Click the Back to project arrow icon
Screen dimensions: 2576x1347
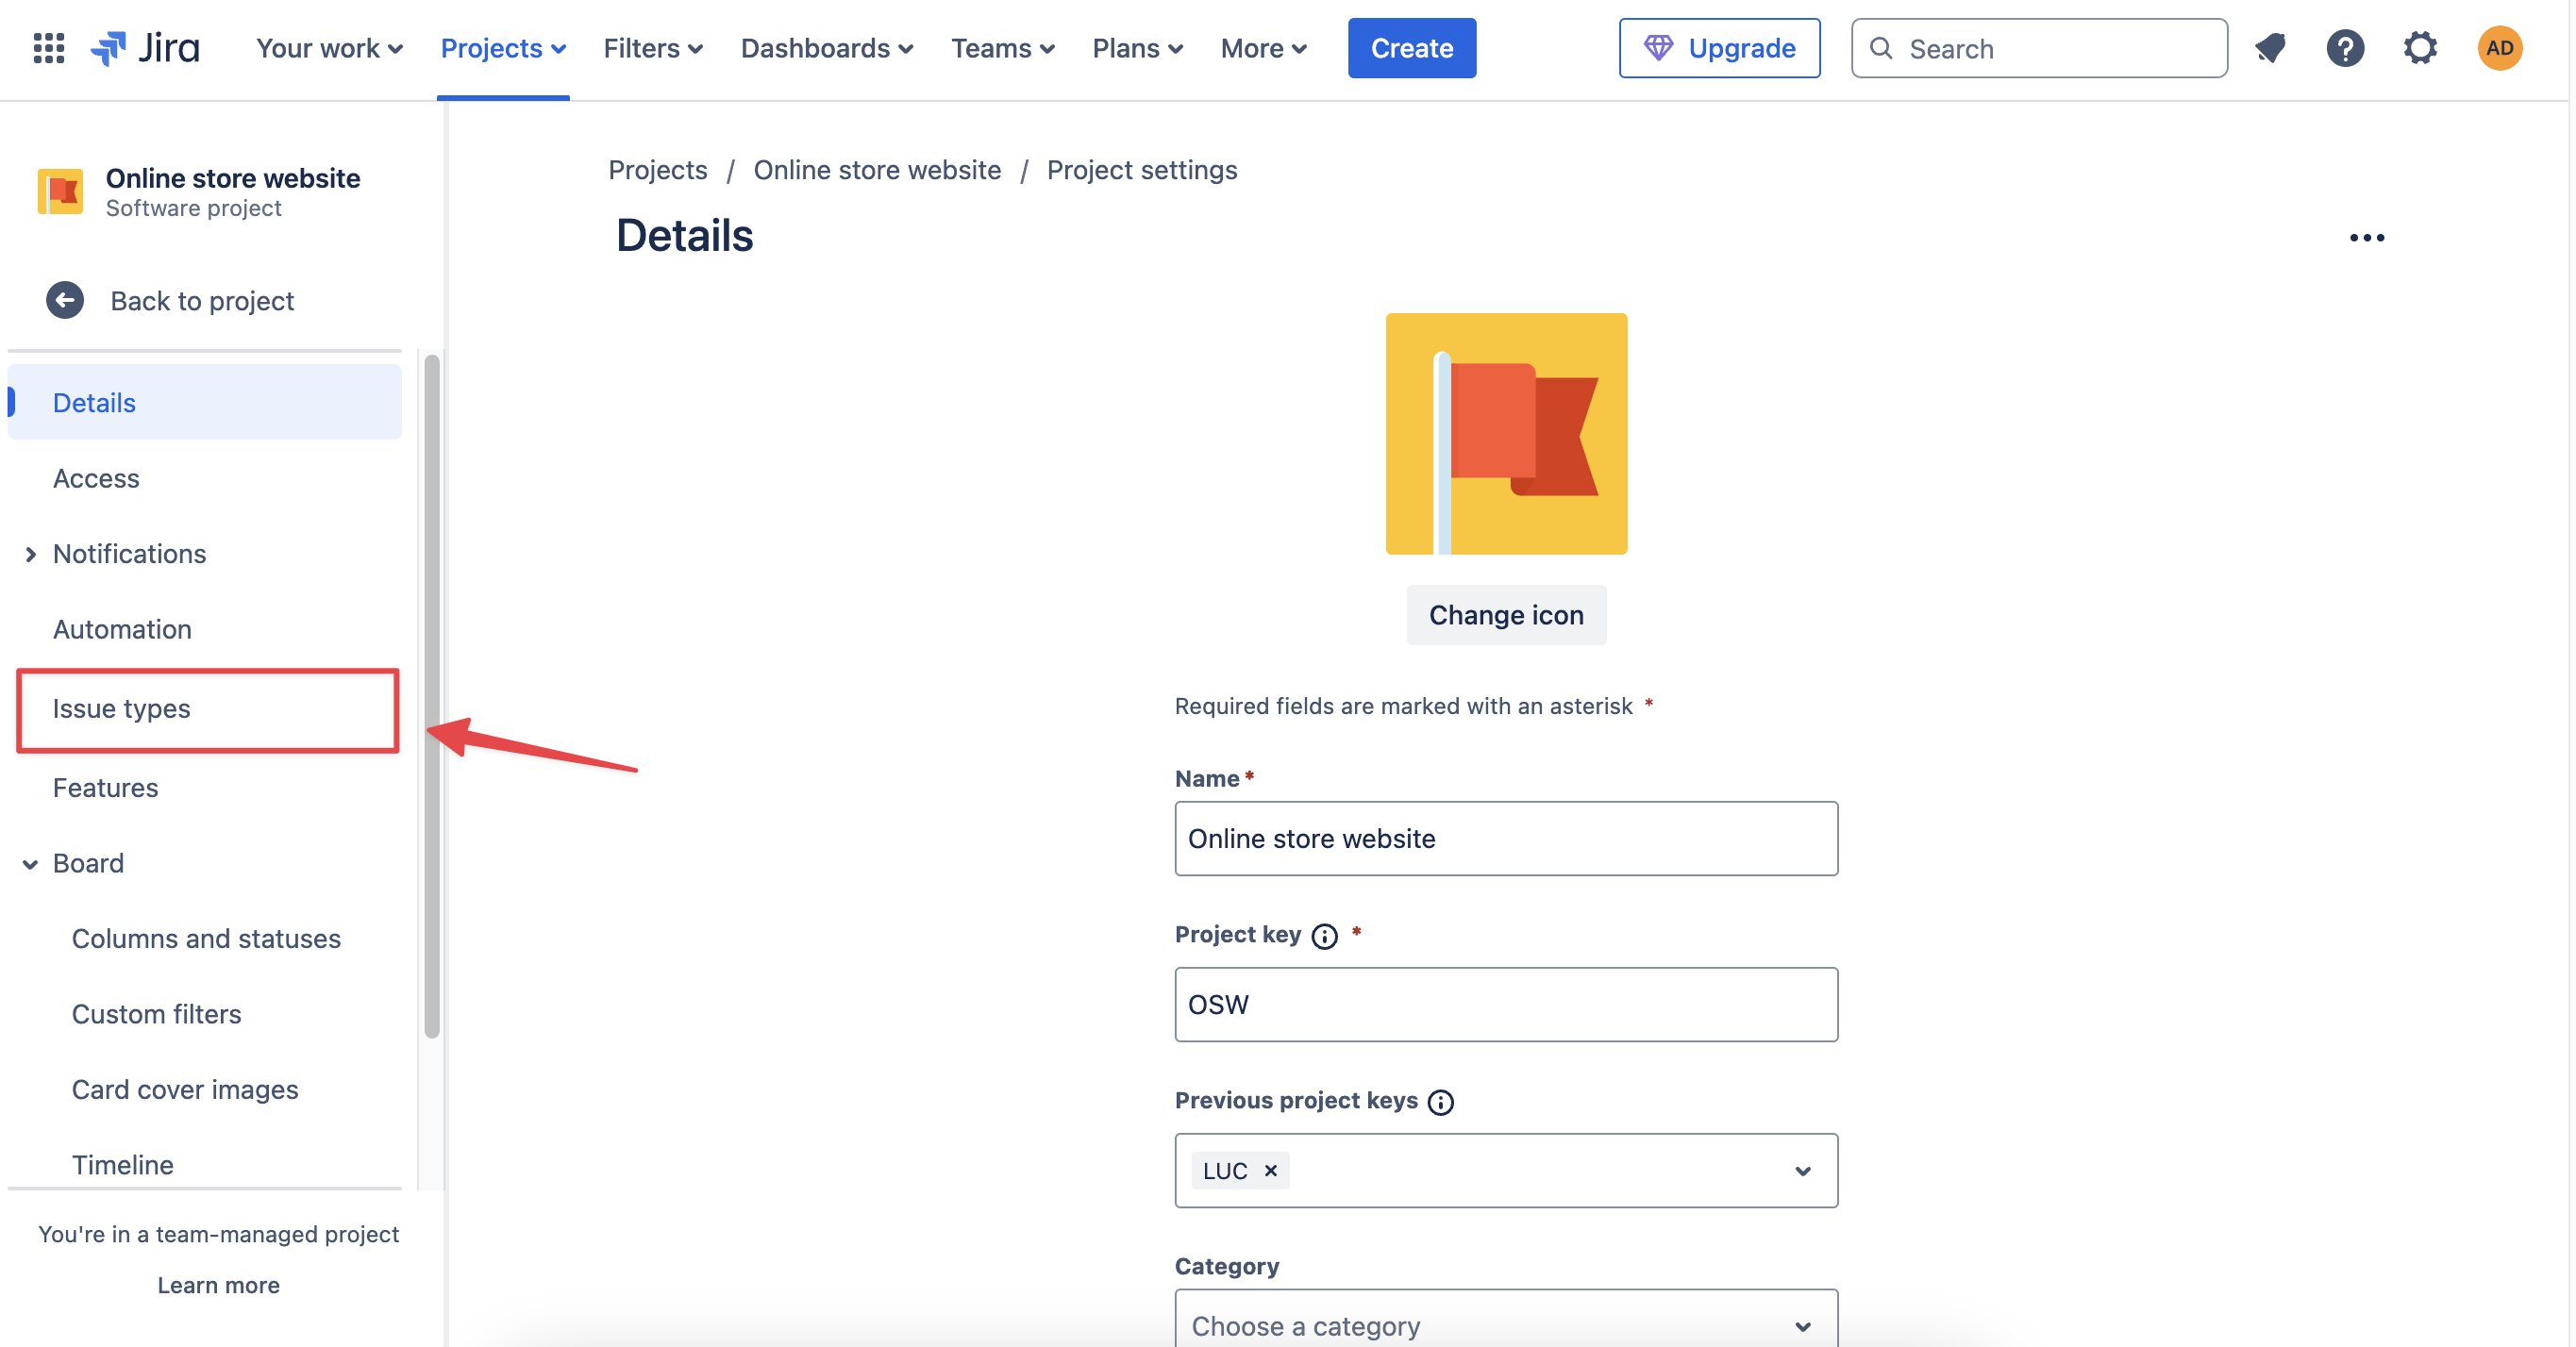coord(65,300)
